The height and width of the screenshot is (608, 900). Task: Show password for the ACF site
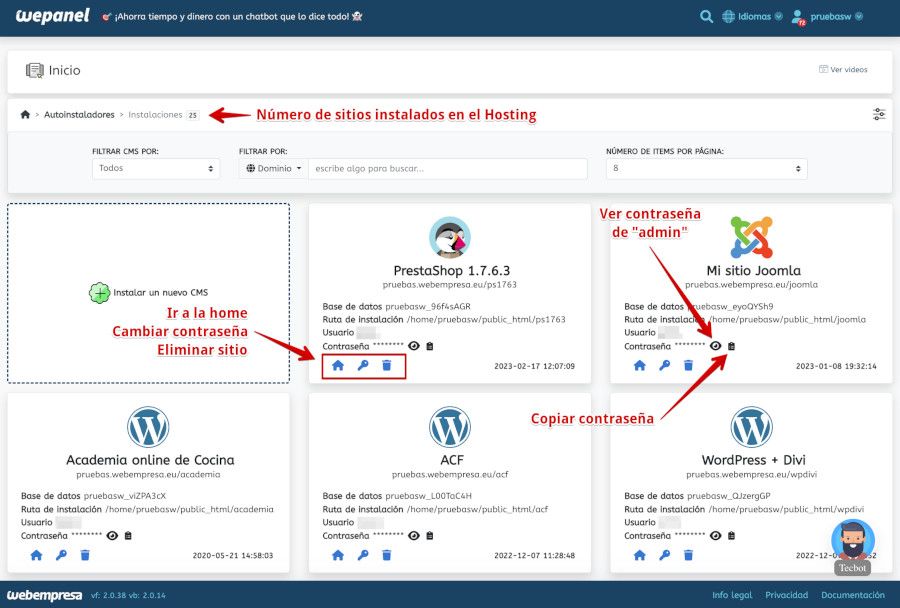point(414,535)
